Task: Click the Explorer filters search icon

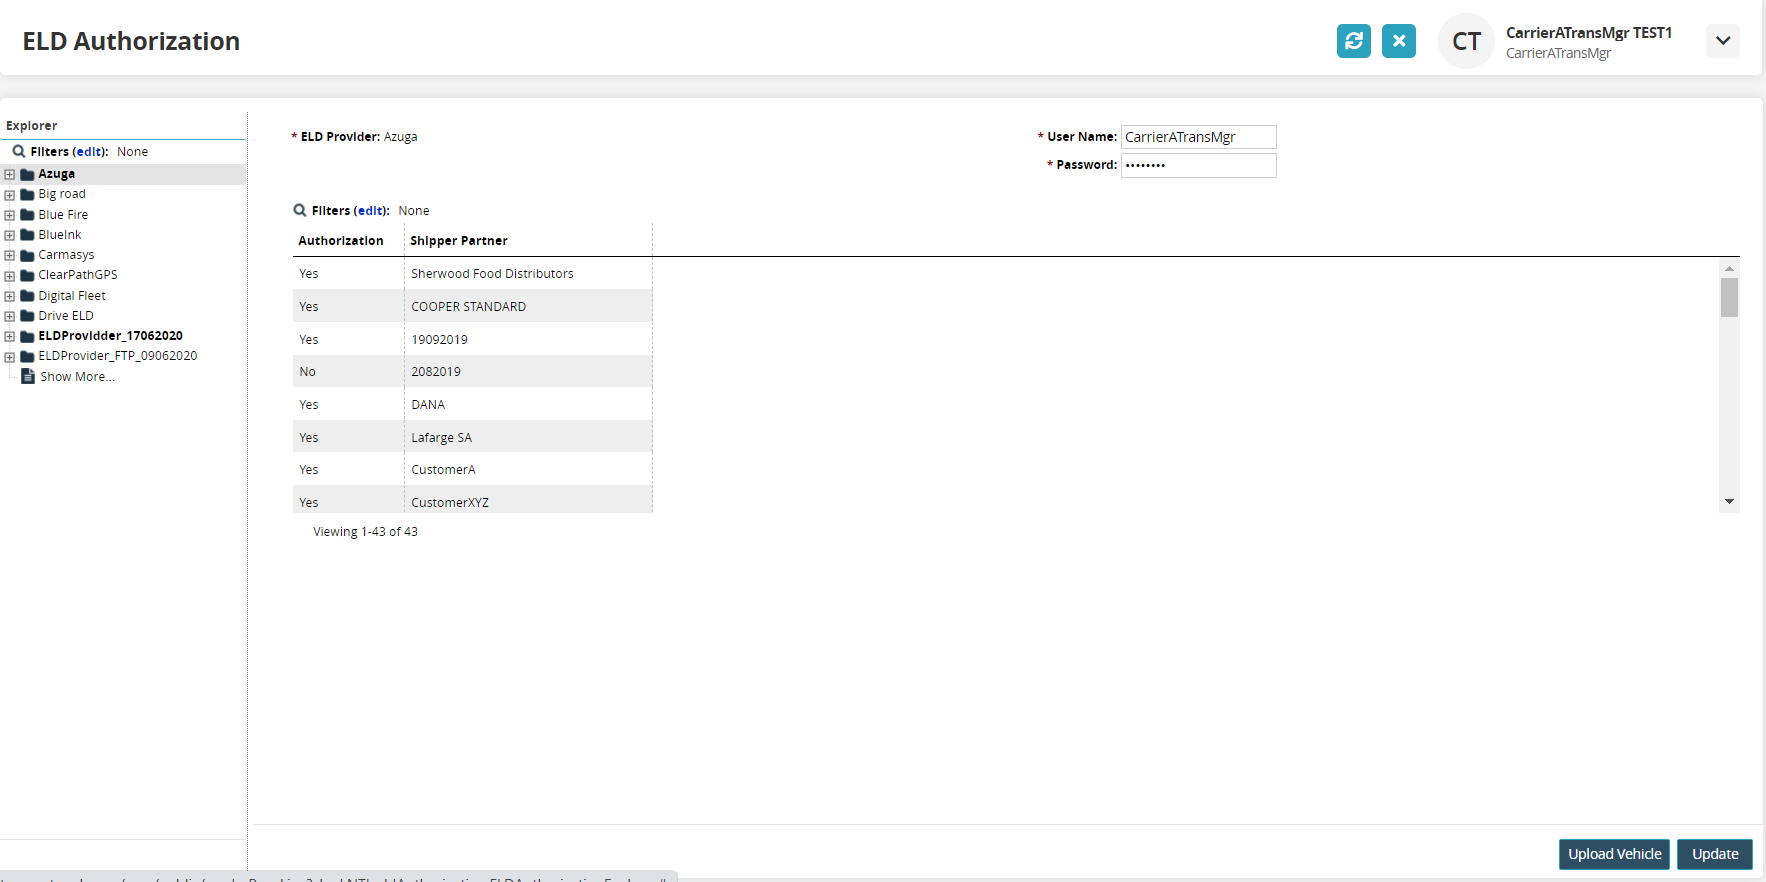Action: [x=18, y=151]
